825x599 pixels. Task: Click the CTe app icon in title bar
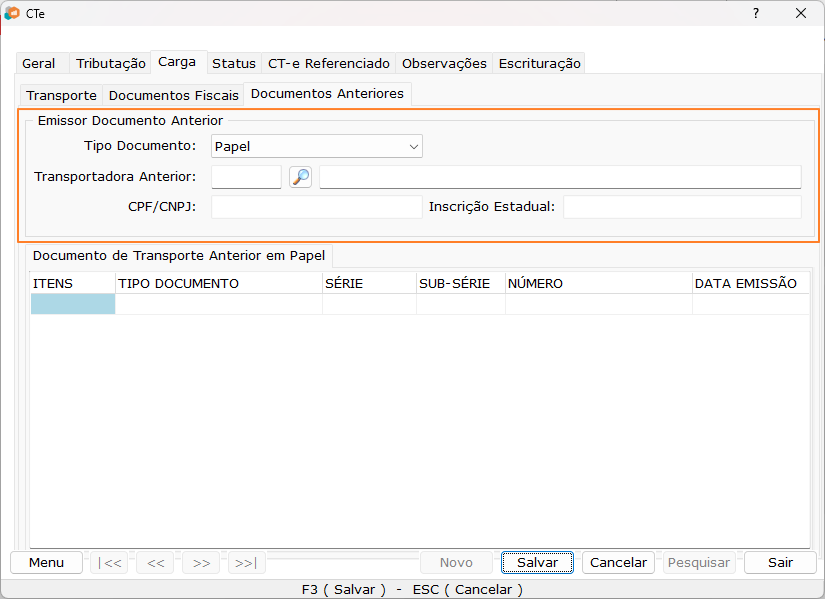coord(12,13)
